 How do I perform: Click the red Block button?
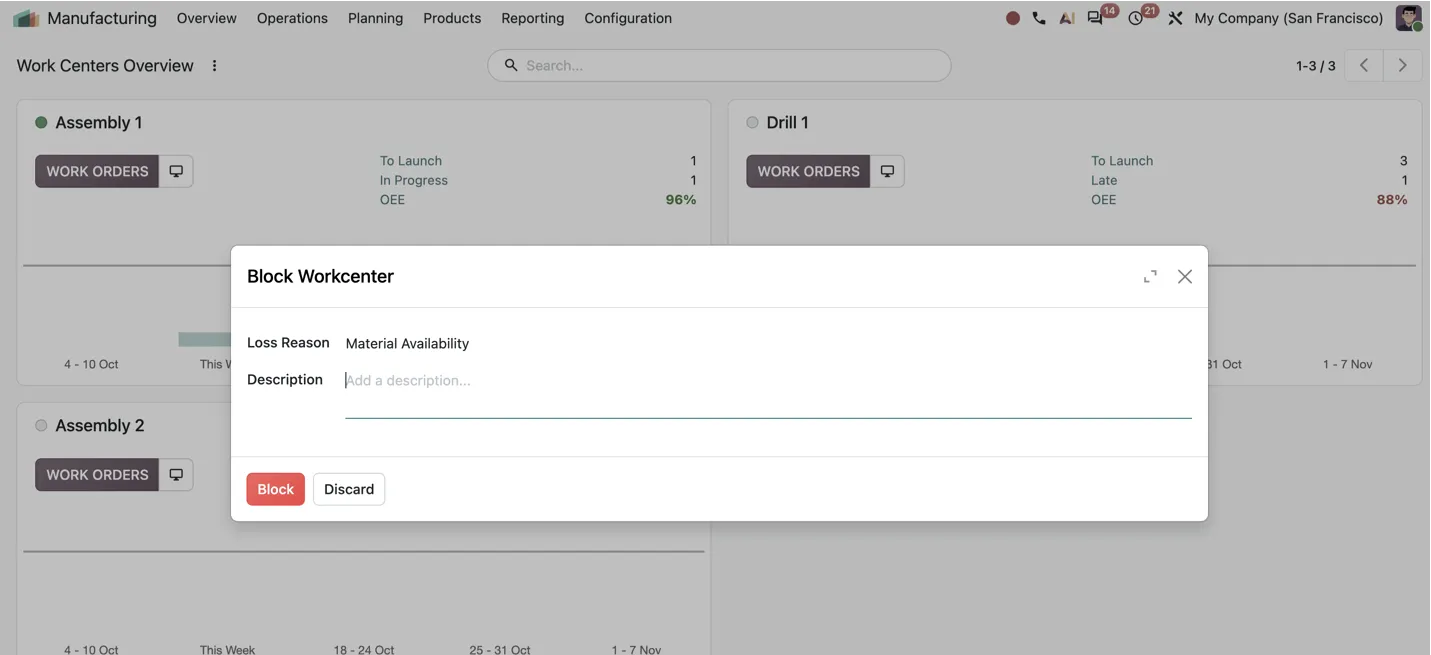click(x=276, y=489)
